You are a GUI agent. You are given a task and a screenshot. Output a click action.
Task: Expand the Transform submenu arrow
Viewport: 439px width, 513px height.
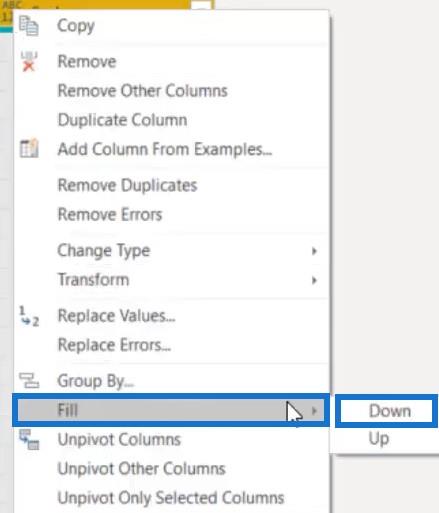point(314,280)
